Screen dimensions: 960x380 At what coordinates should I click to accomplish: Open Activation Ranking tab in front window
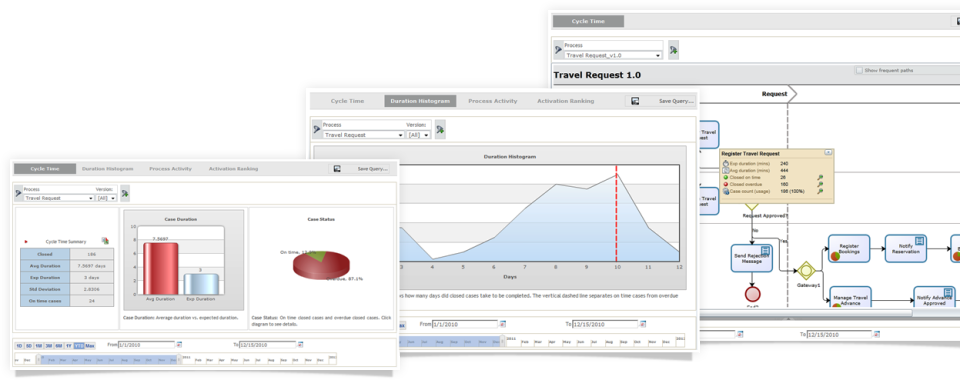tap(233, 168)
